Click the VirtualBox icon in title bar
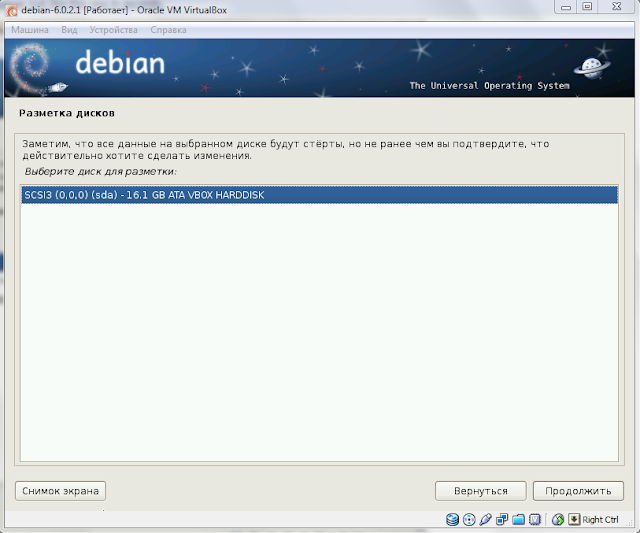Image resolution: width=640 pixels, height=533 pixels. click(x=12, y=10)
